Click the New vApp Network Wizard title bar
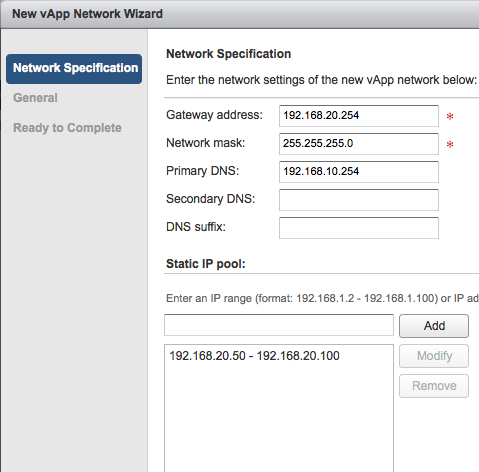 (239, 14)
